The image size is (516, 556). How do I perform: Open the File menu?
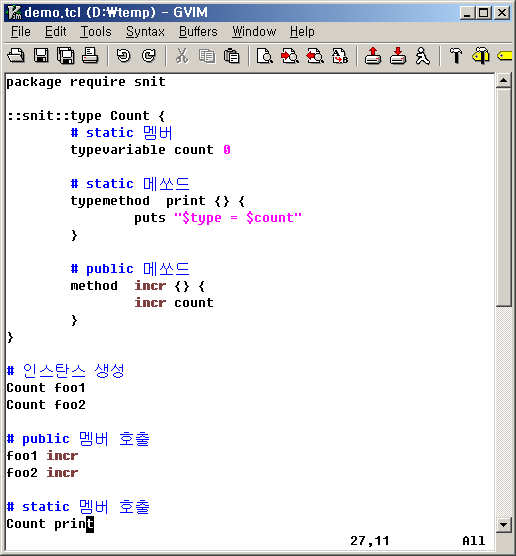tap(21, 32)
